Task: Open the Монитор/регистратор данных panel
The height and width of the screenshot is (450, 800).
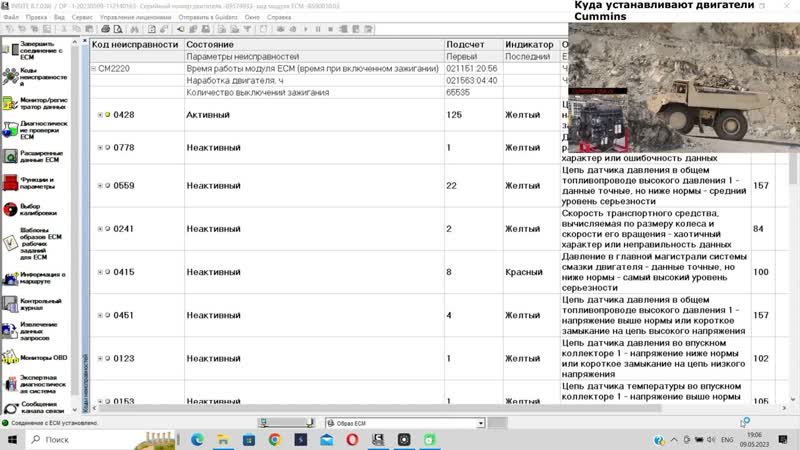Action: [35, 103]
